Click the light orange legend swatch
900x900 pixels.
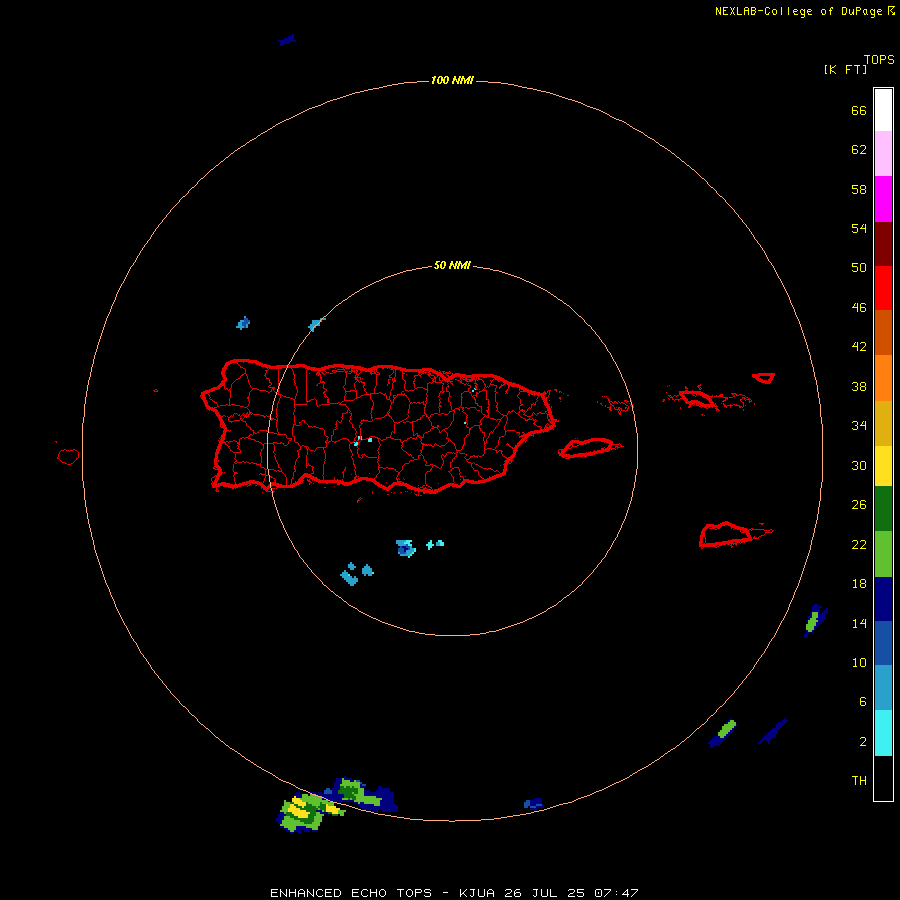click(883, 377)
